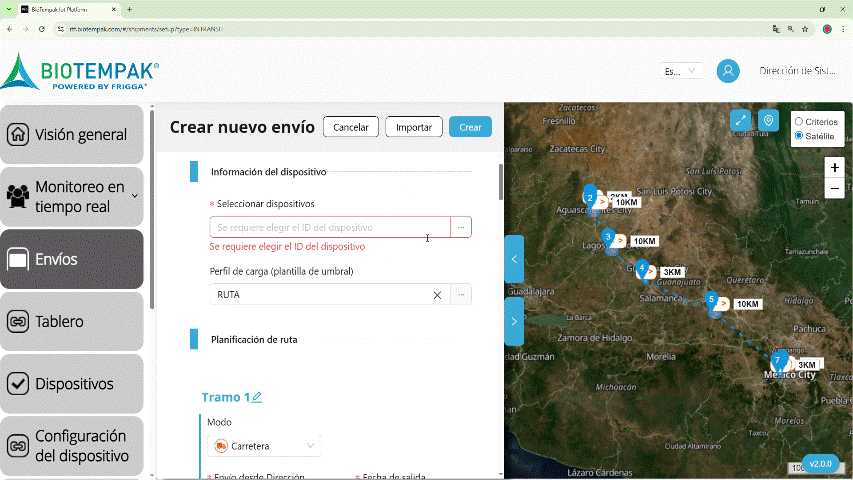853x480 pixels.
Task: Zoom out on the map
Action: point(834,189)
